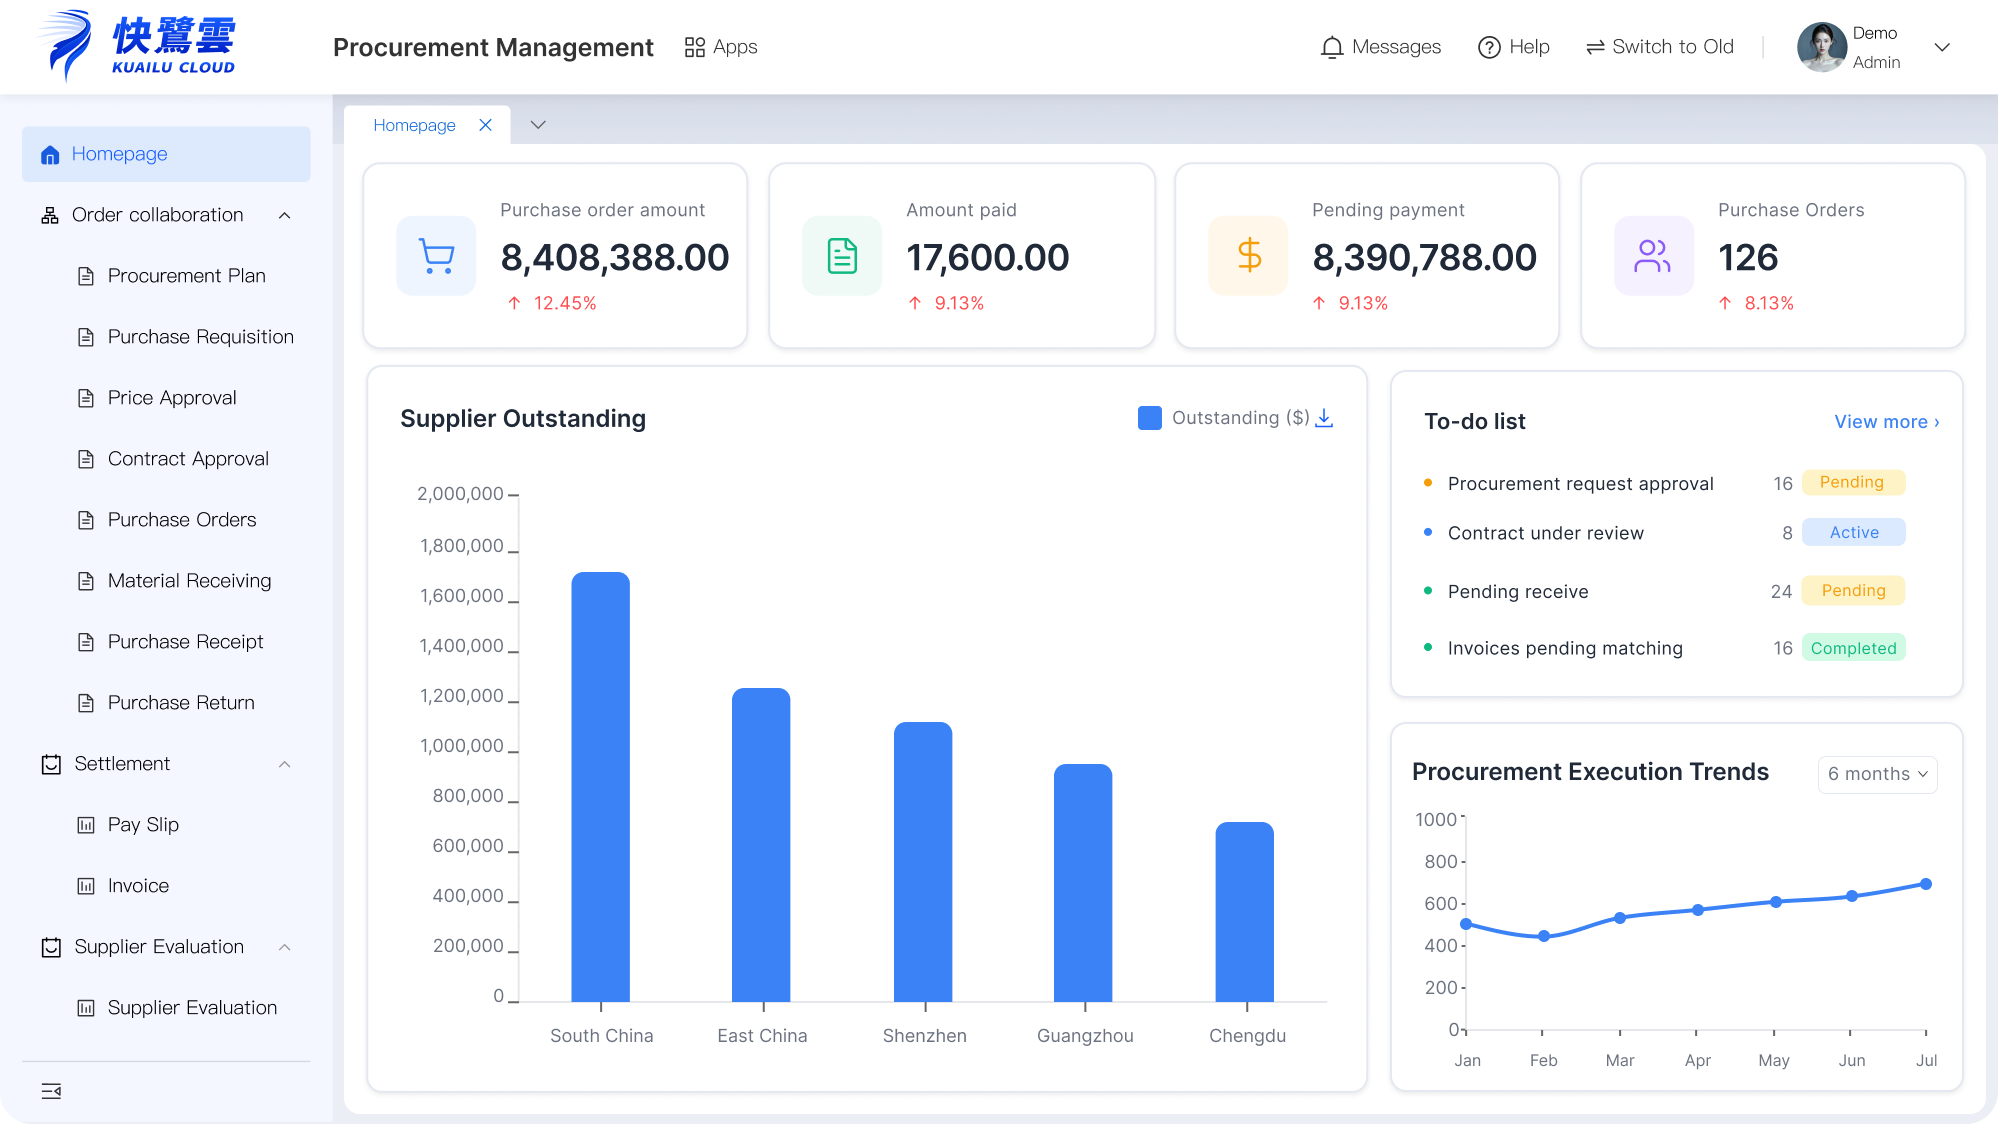Collapse the Order collaboration section
Viewport: 1998px width, 1124px height.
click(x=284, y=215)
